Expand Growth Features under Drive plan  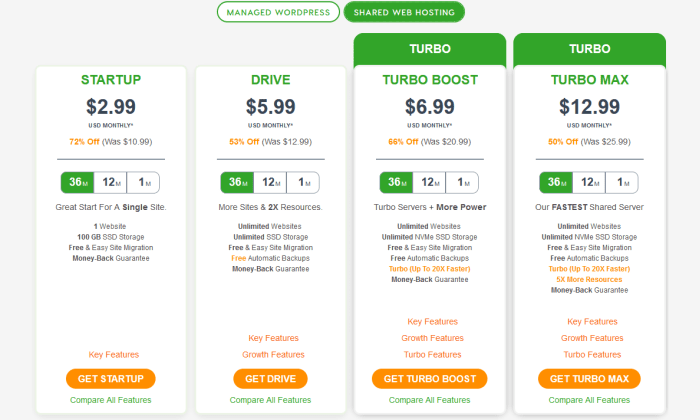[273, 354]
